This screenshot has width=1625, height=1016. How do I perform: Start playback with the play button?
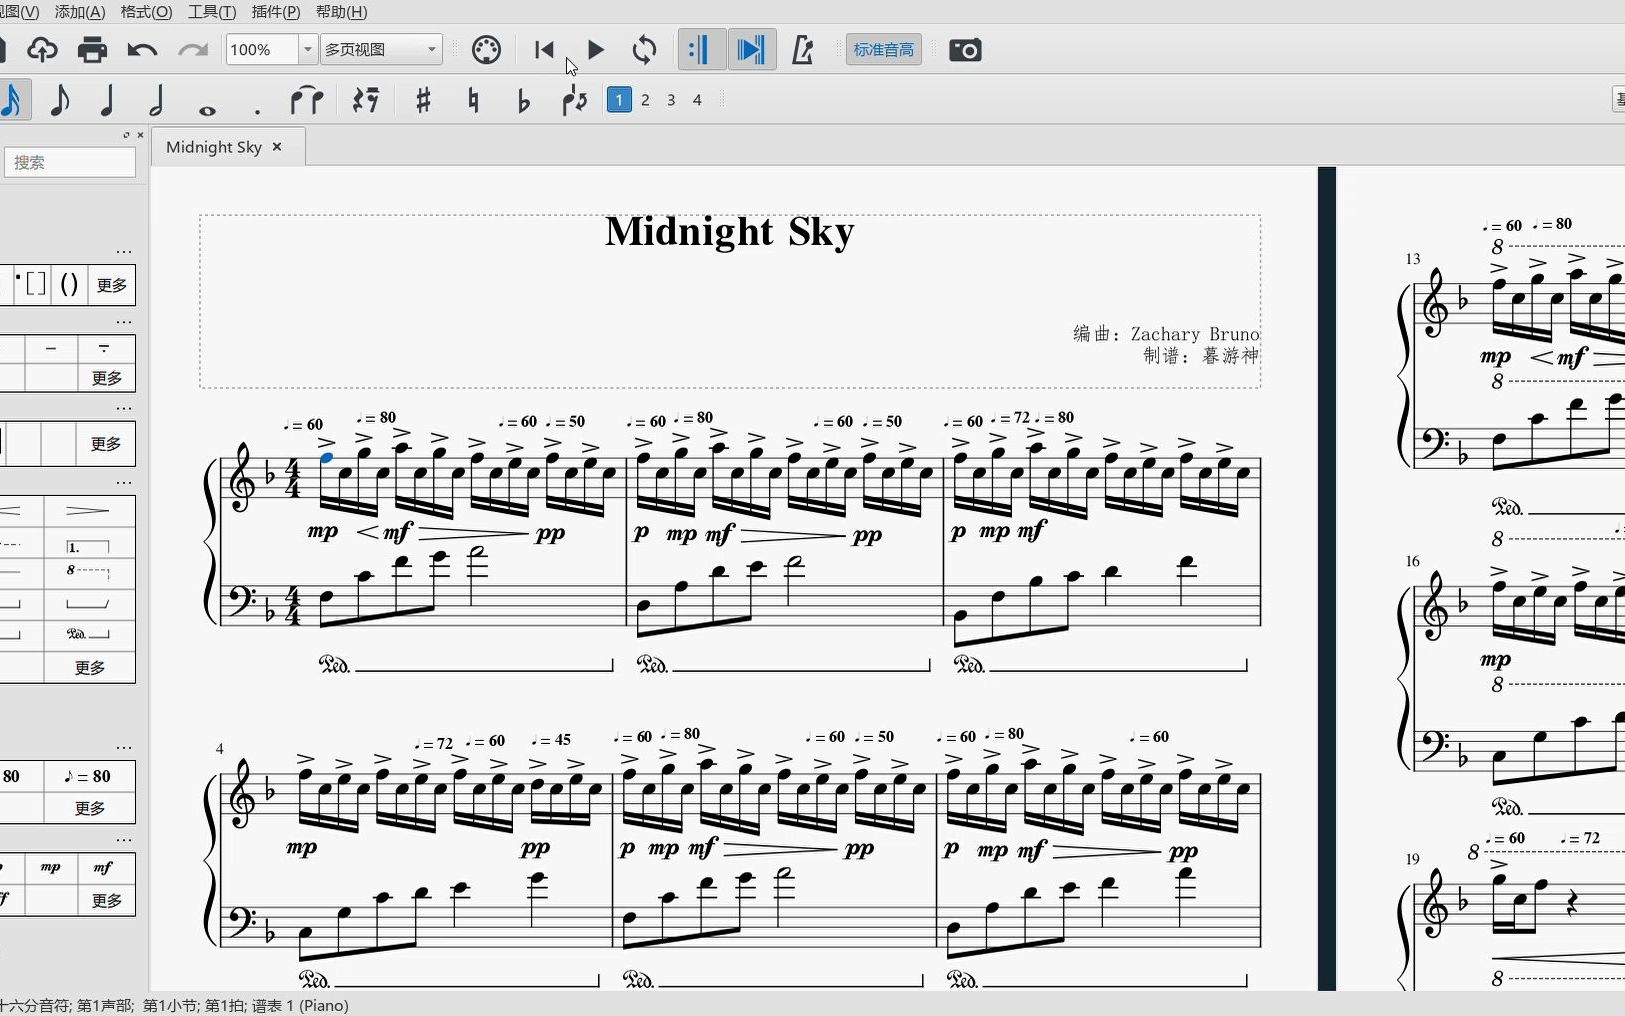pos(595,49)
